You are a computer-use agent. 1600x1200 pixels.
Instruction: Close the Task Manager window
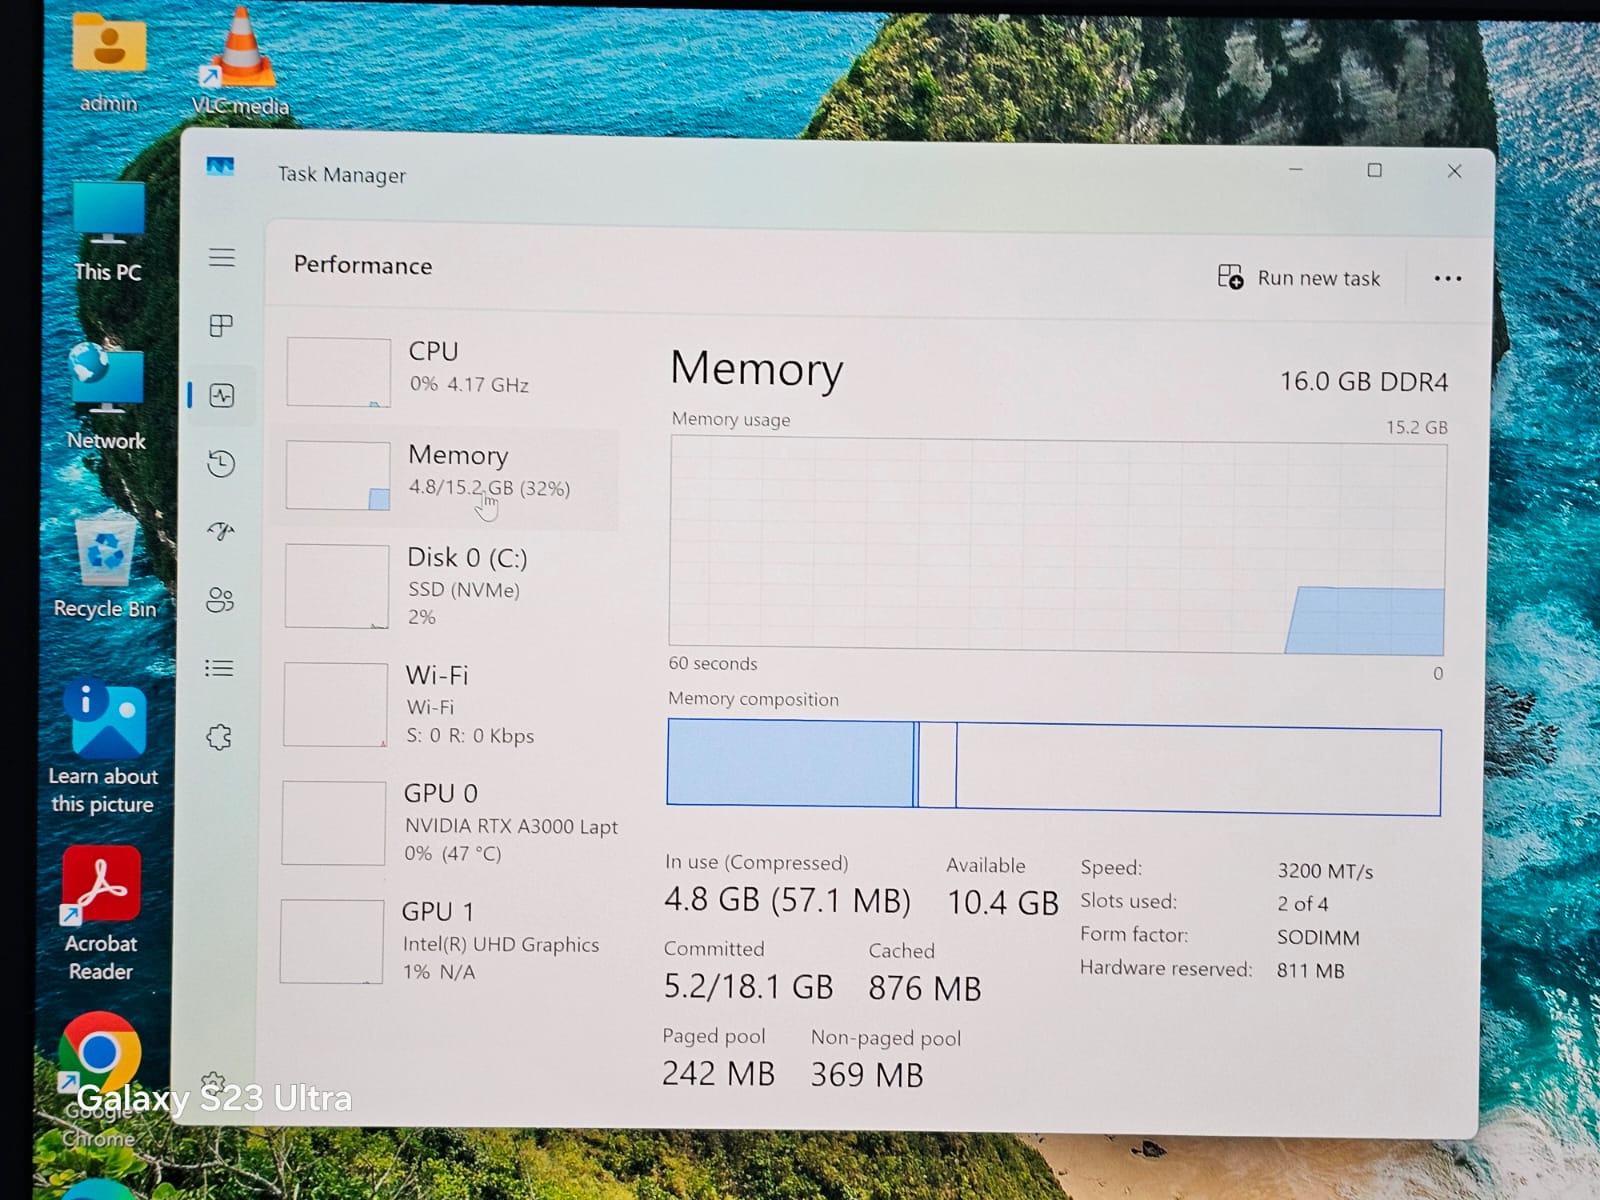coord(1455,172)
